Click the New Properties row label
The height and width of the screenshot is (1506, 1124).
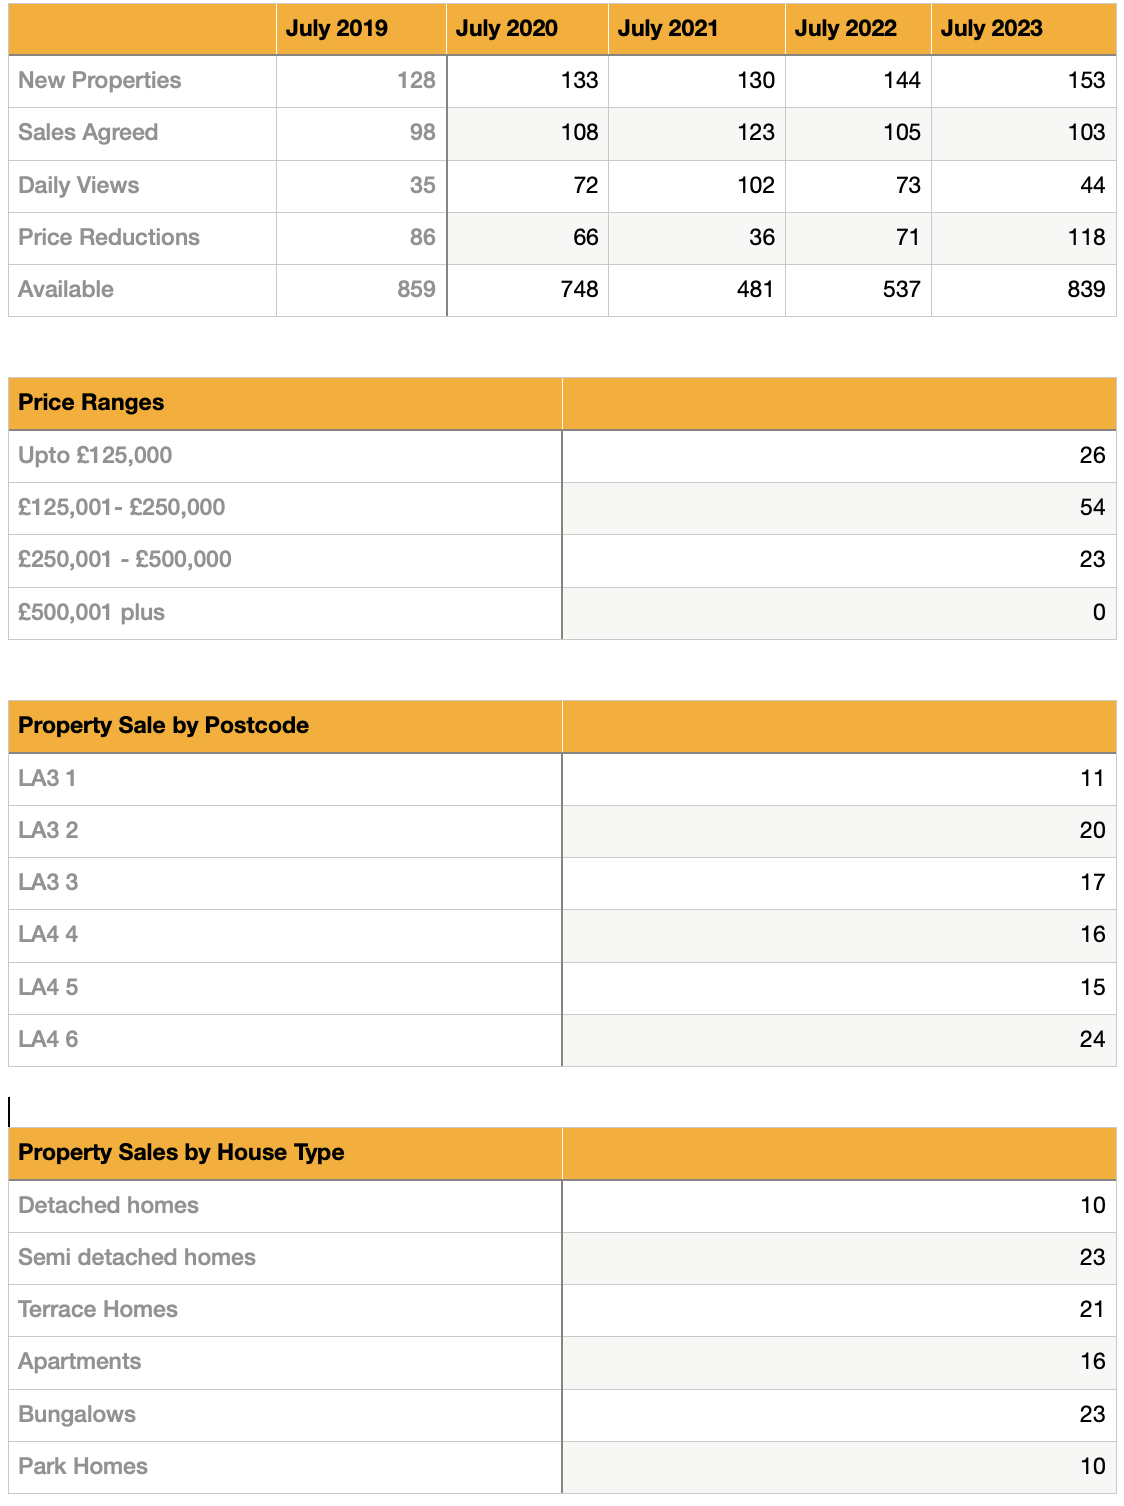coord(100,81)
